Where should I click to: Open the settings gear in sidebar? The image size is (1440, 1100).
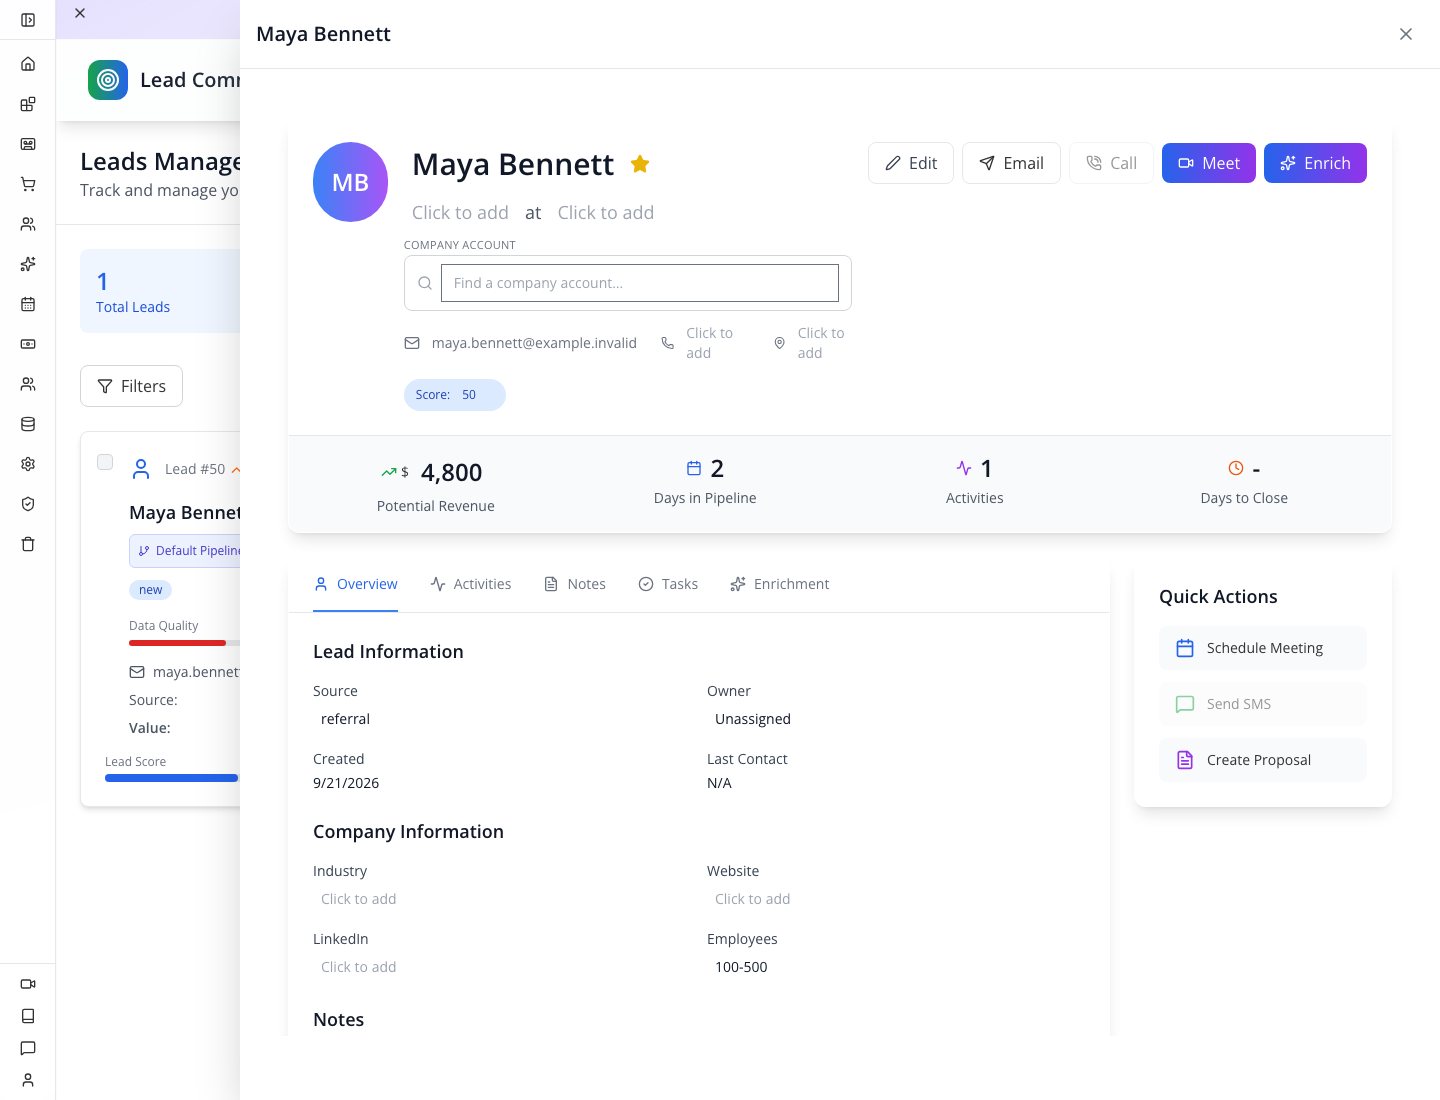(28, 464)
